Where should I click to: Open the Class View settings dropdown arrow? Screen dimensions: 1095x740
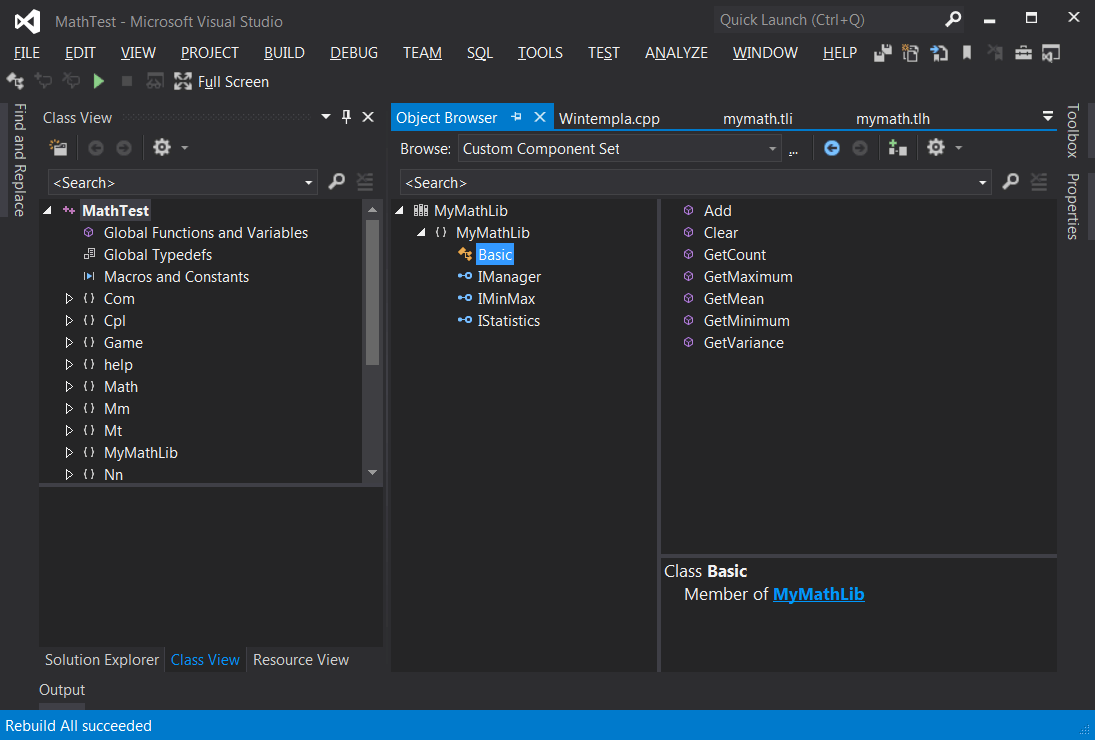coord(184,148)
